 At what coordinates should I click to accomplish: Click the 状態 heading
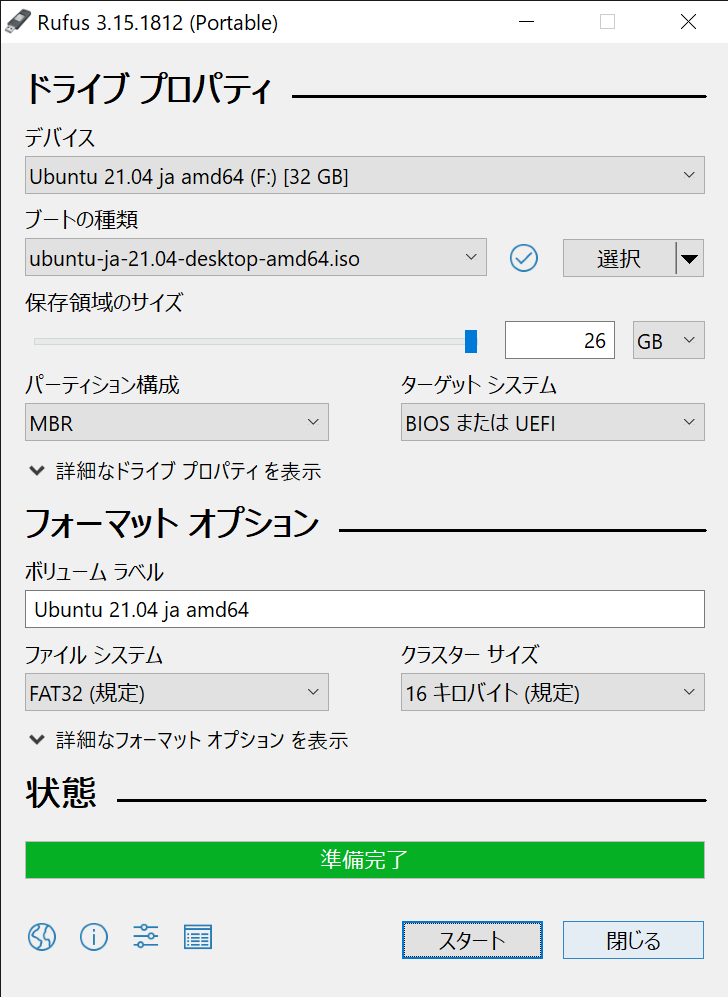[x=61, y=793]
